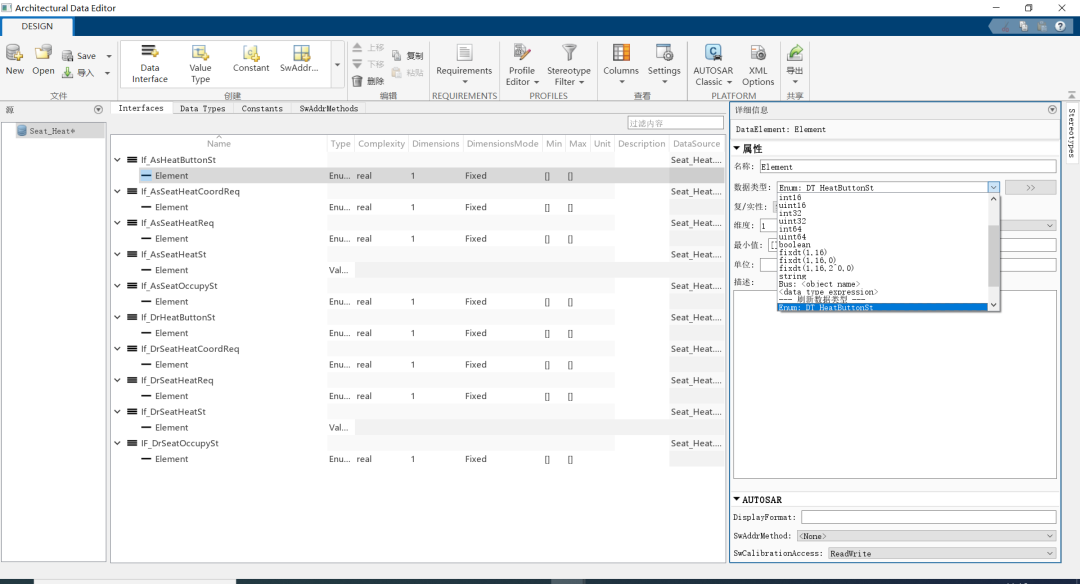
Task: Open the 导入 import options arrow
Action: [x=107, y=72]
